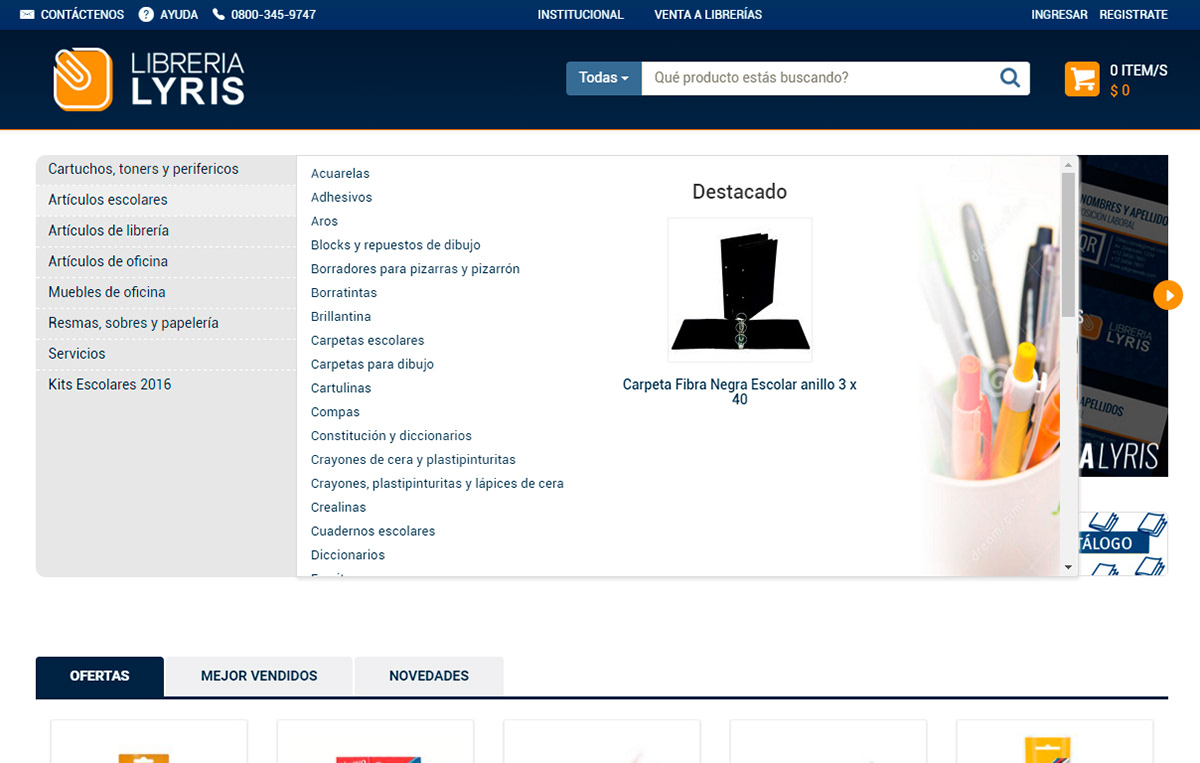Click the product search input field
The height and width of the screenshot is (763, 1200).
coord(815,78)
